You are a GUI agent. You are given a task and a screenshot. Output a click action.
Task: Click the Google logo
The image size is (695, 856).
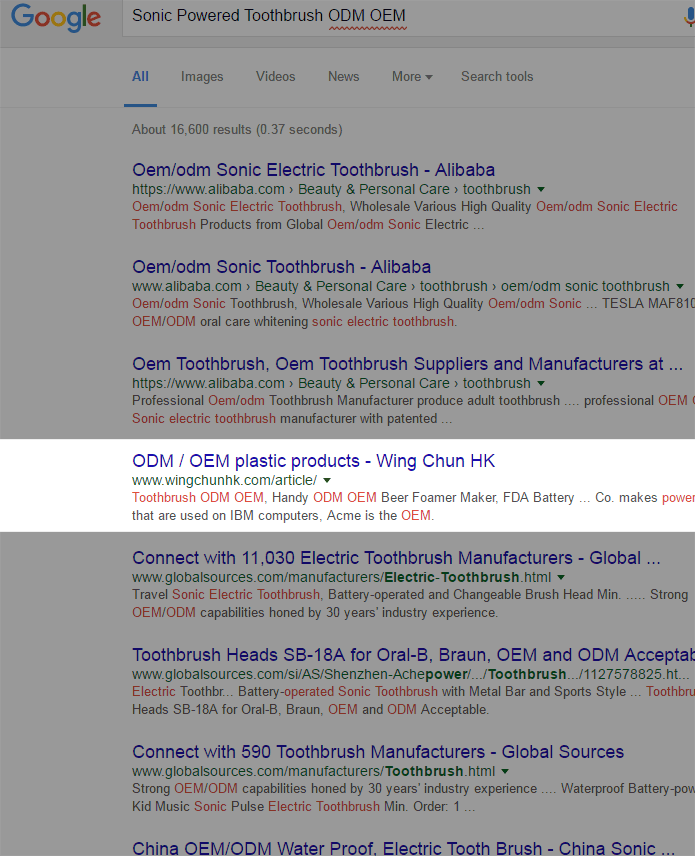tap(56, 17)
